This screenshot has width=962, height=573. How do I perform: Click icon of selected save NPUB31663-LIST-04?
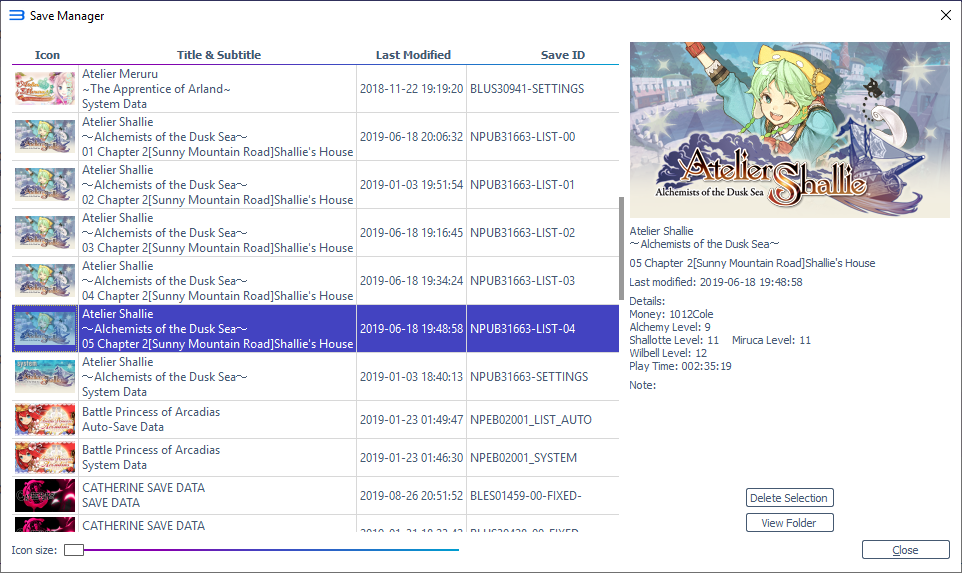(x=45, y=328)
